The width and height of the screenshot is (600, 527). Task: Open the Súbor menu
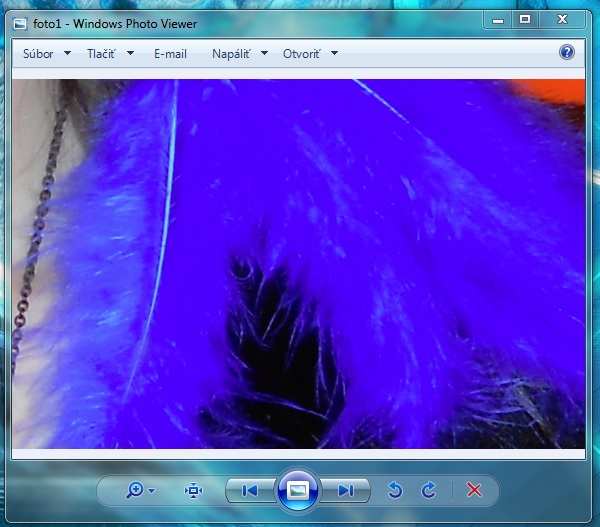[x=46, y=54]
